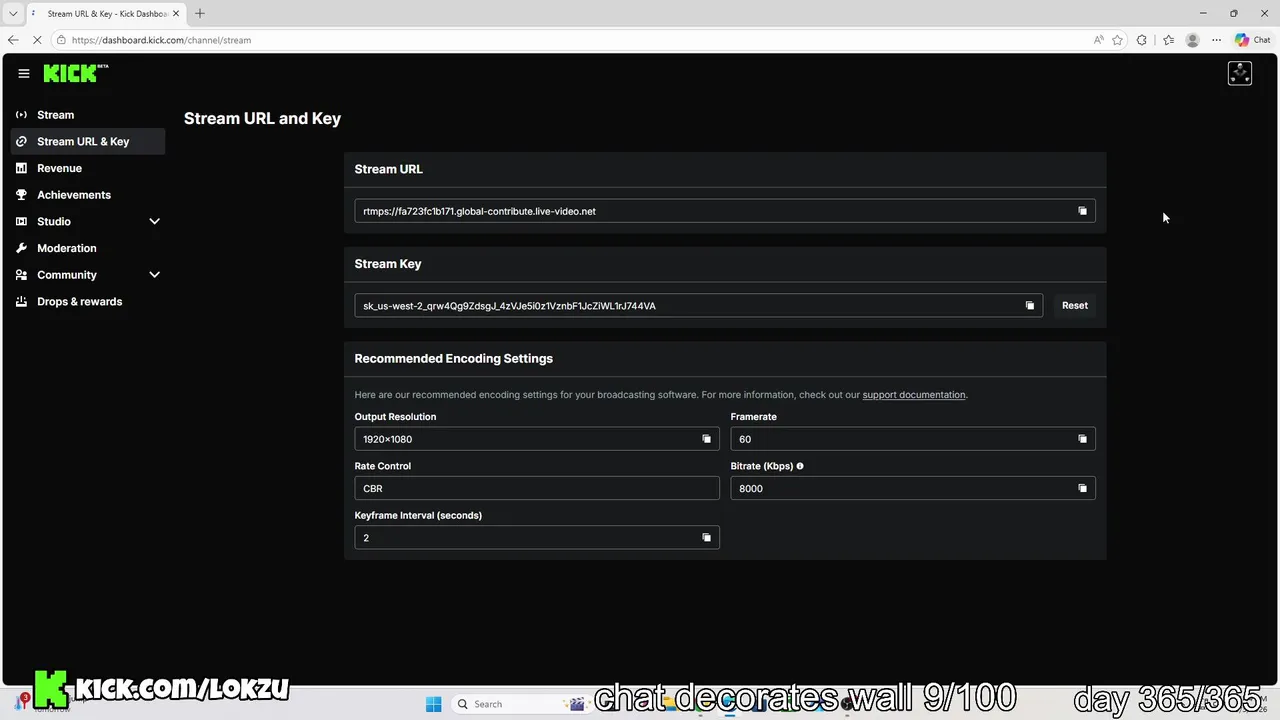Viewport: 1280px width, 720px height.
Task: Add page to favorites star
Action: (1117, 40)
